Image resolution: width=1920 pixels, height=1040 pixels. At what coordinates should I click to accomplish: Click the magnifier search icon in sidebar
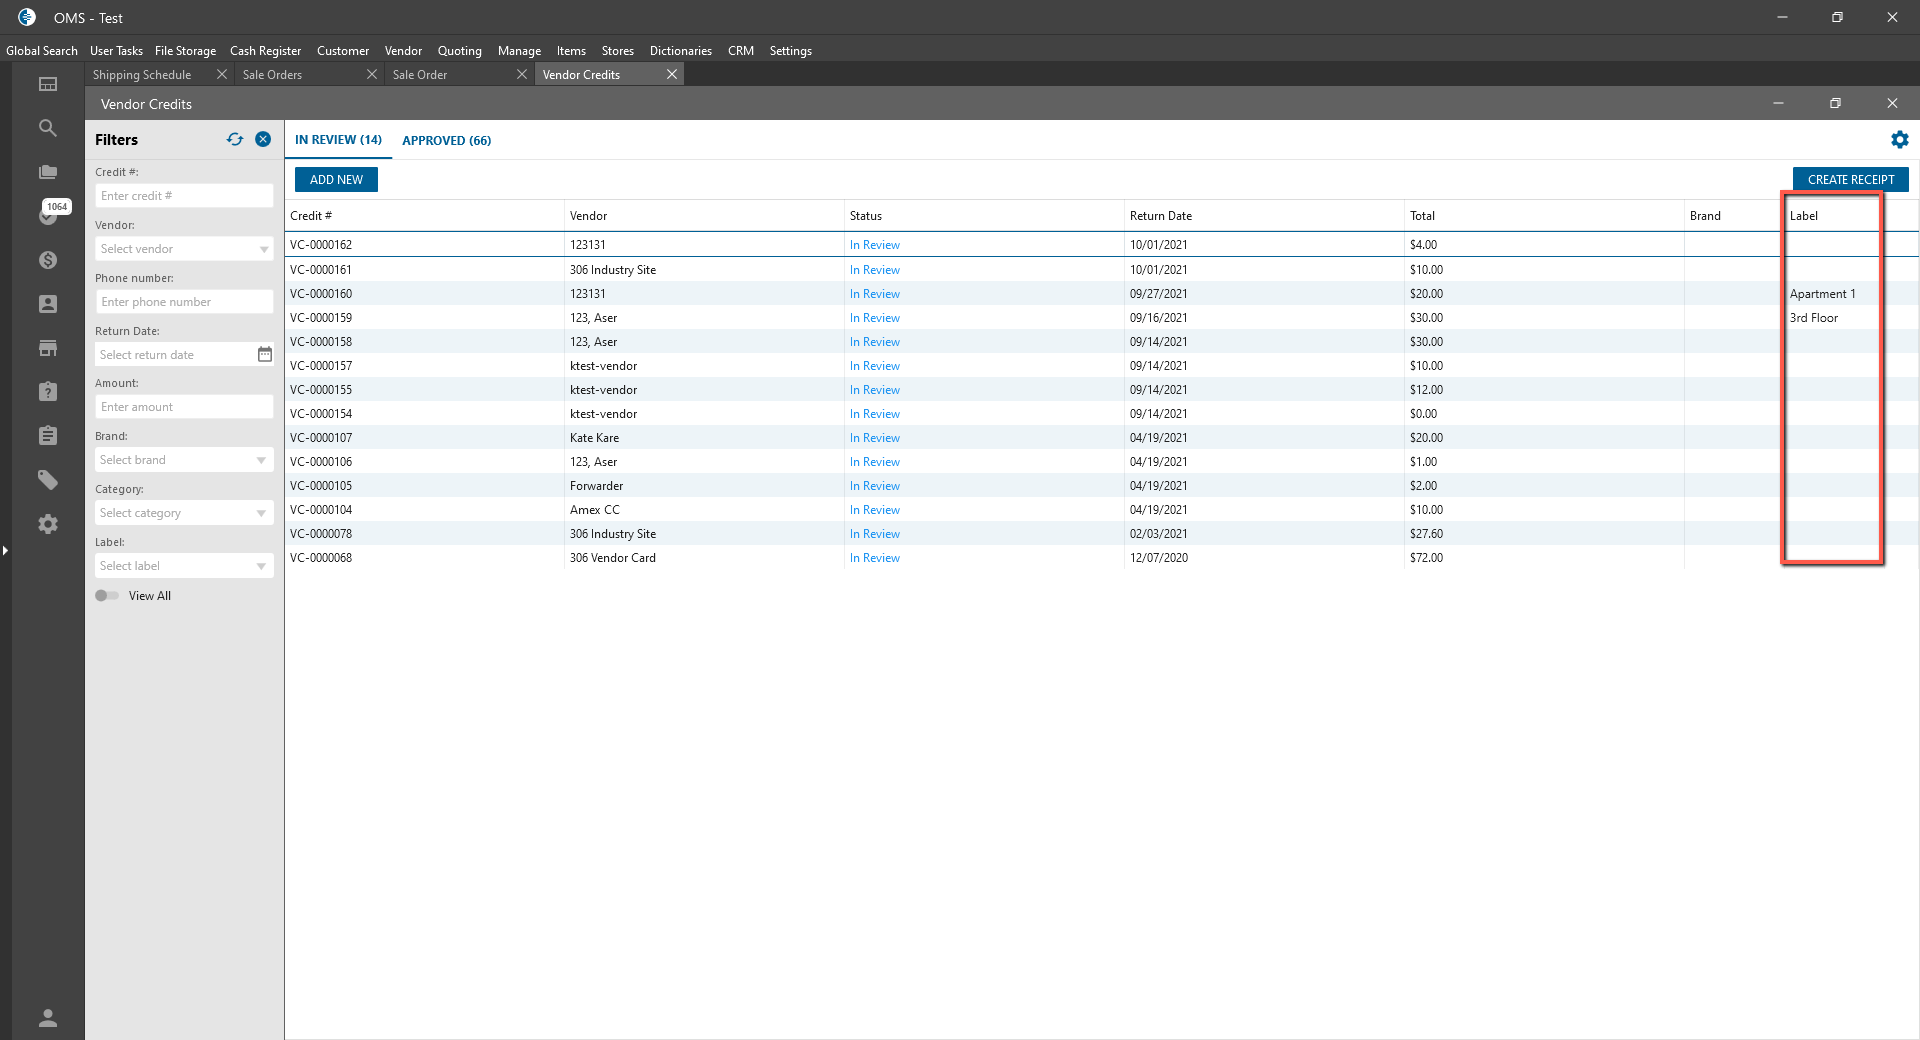tap(48, 128)
